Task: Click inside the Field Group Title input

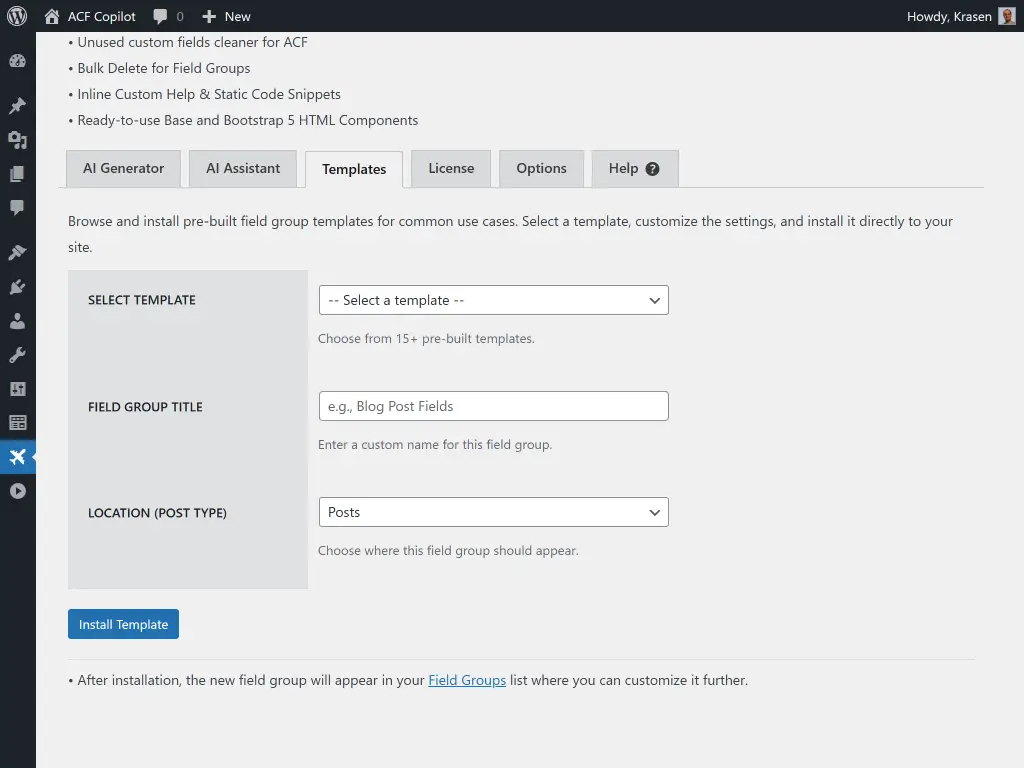Action: point(493,406)
